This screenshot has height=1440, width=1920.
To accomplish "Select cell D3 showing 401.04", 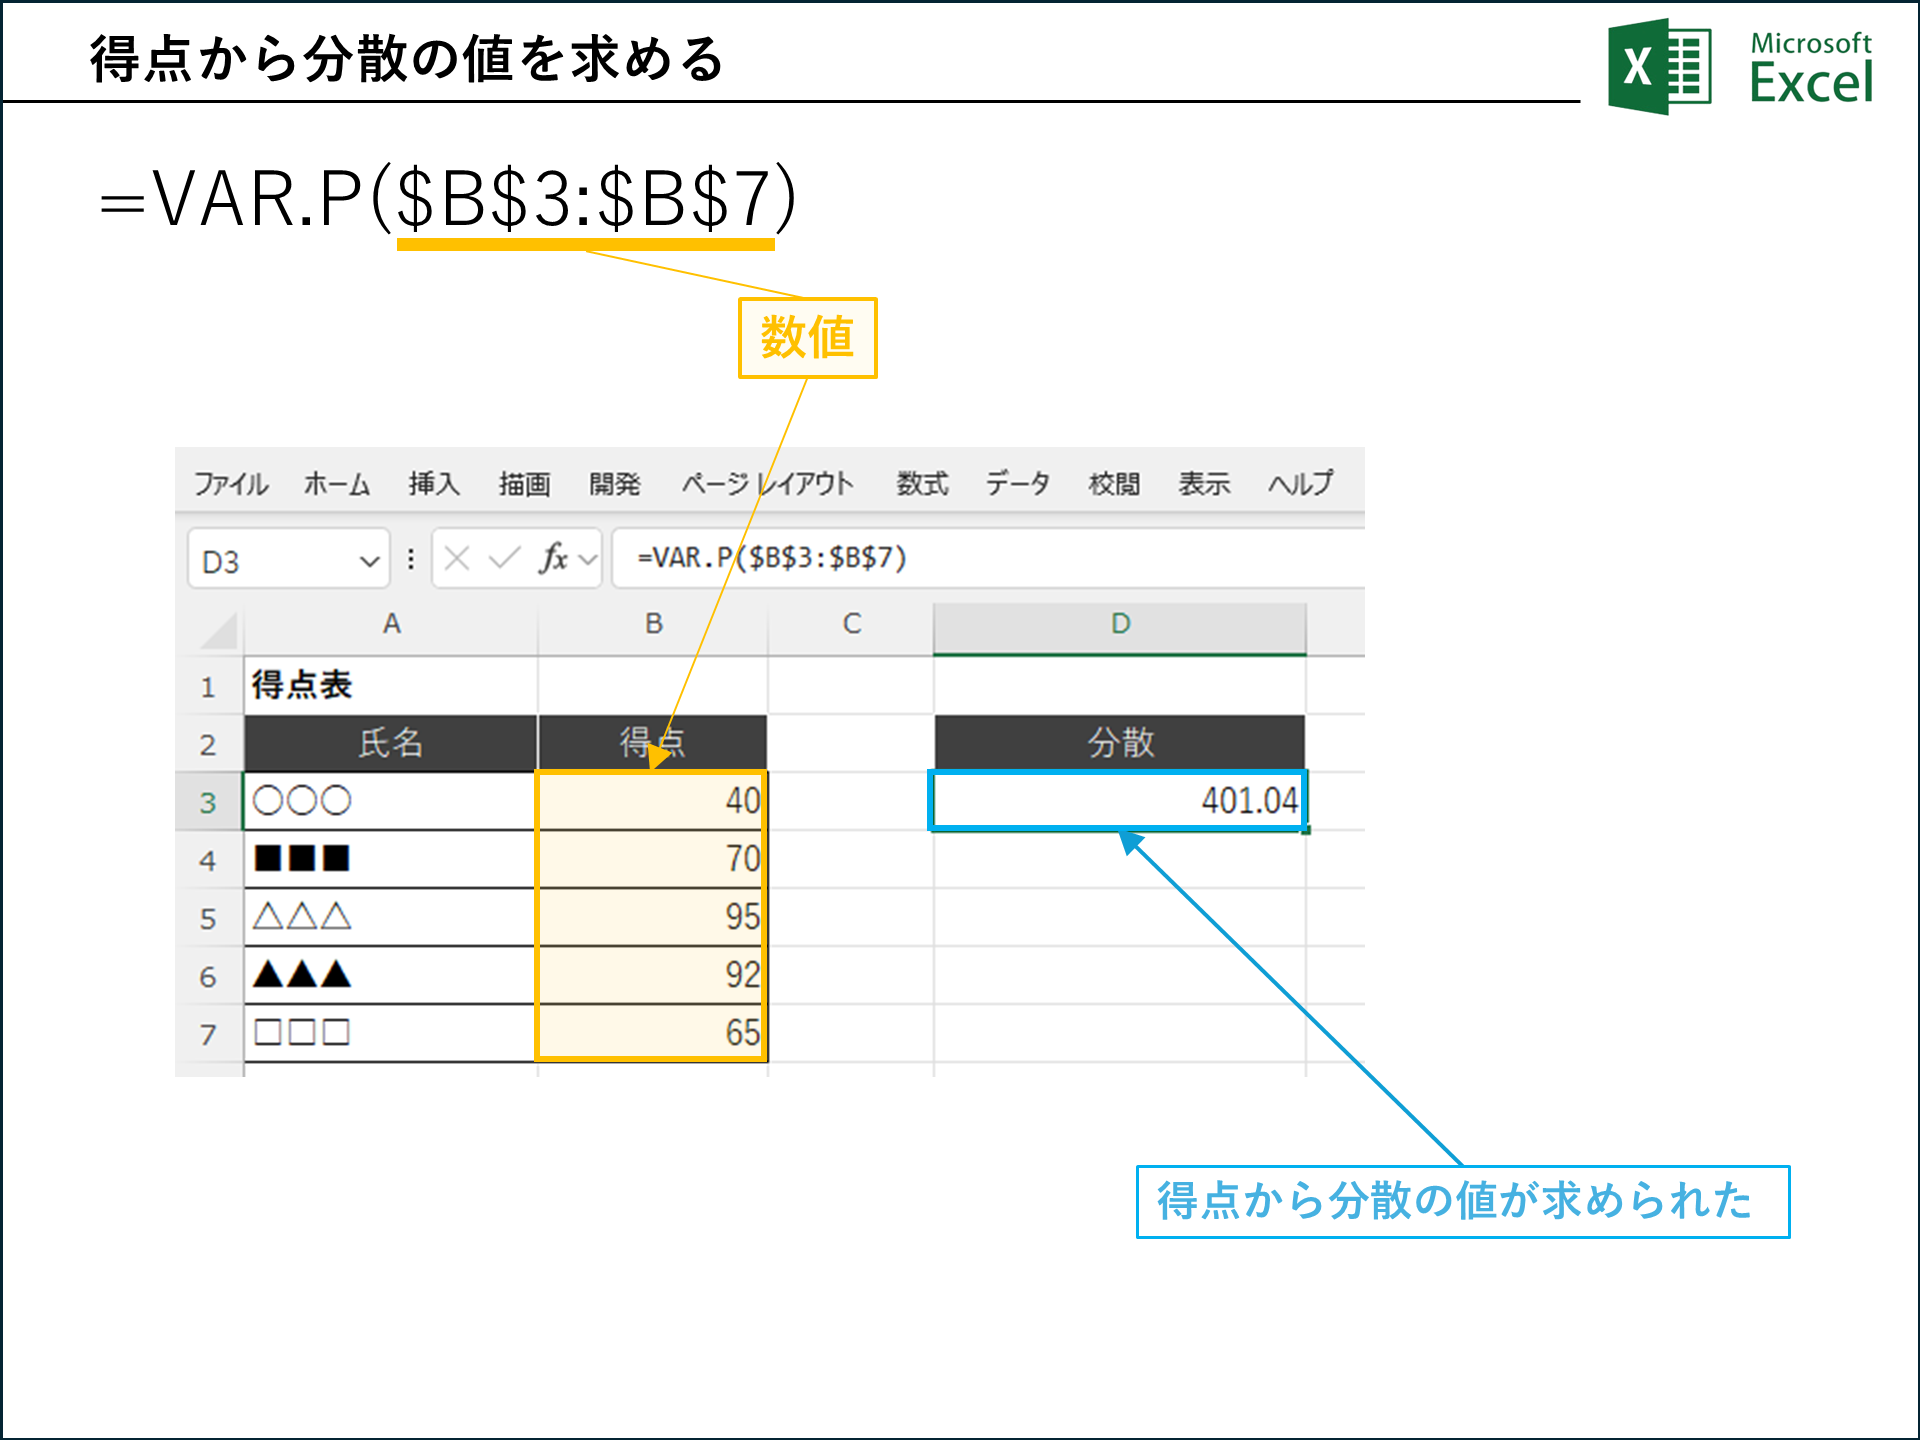I will click(x=1117, y=799).
